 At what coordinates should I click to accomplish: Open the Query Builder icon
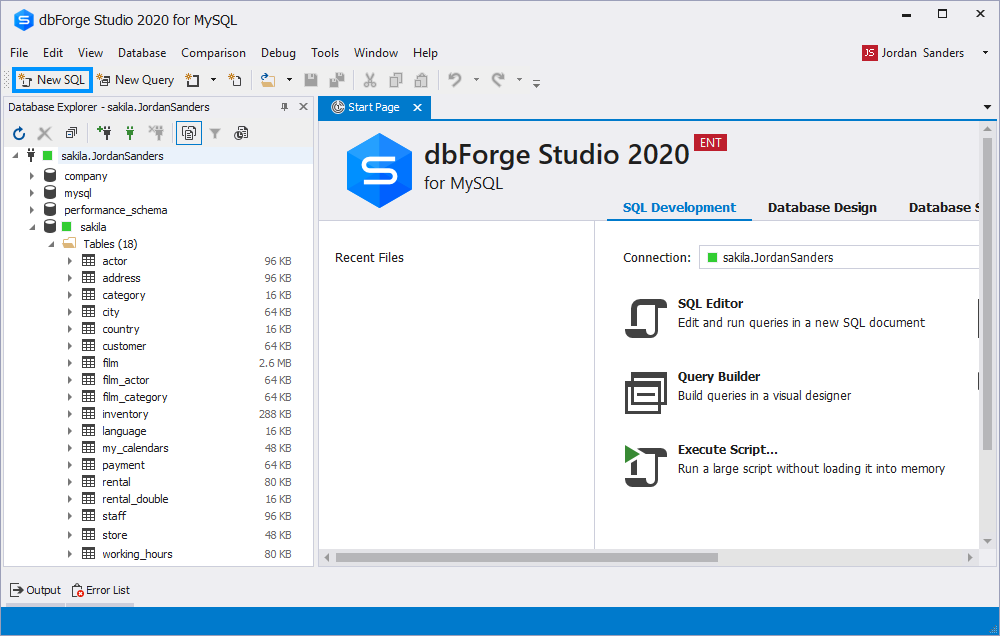tap(645, 392)
